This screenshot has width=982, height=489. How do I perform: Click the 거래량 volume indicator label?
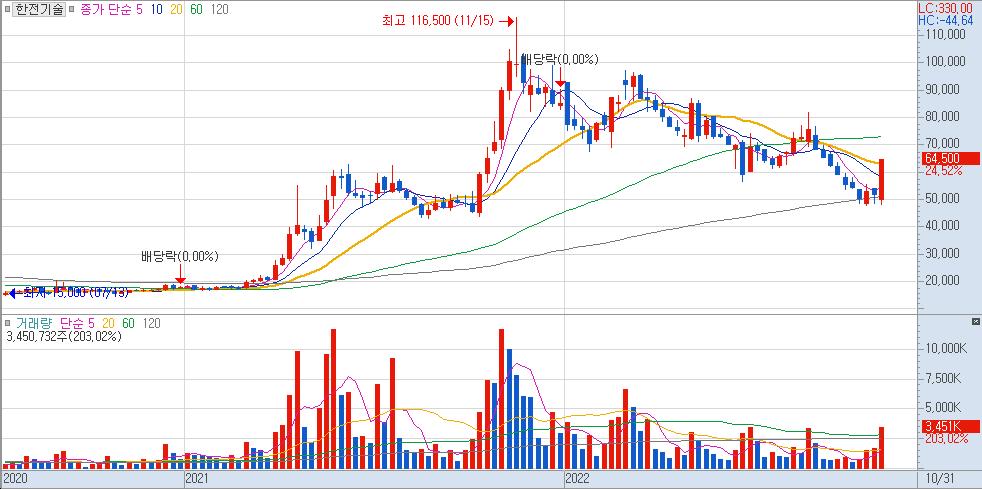(34, 323)
